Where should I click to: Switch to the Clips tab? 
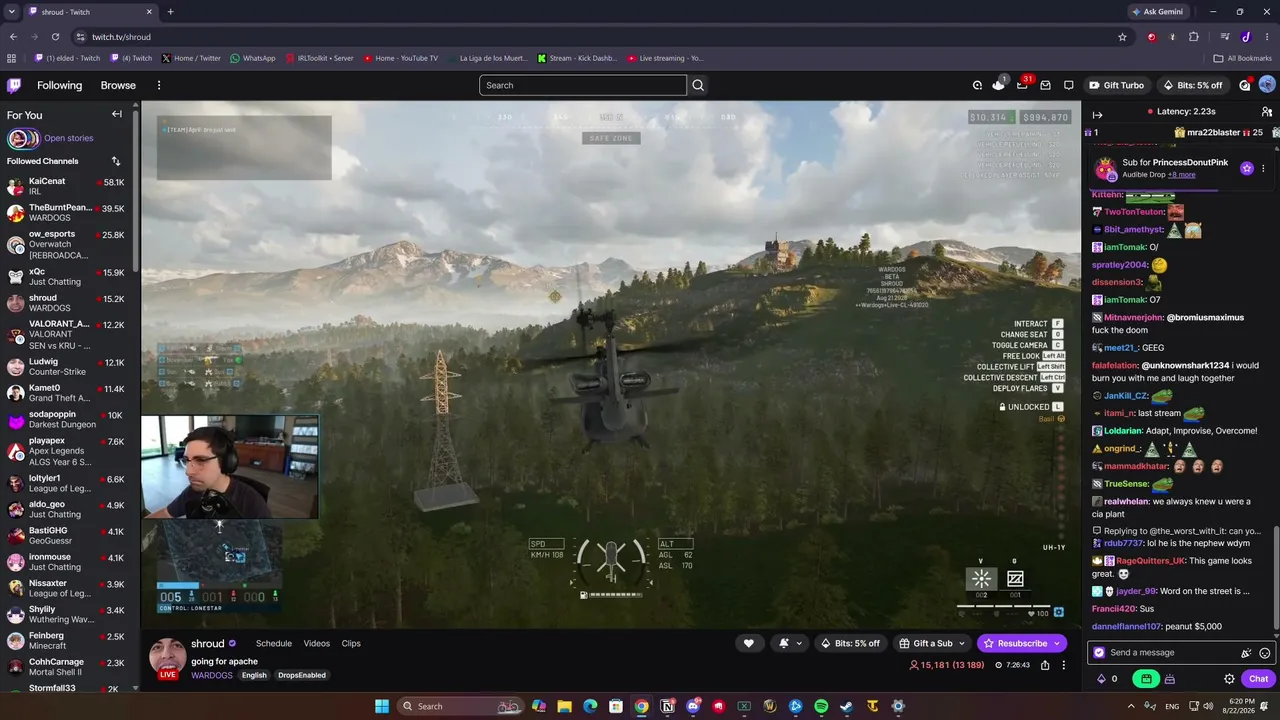coord(351,643)
